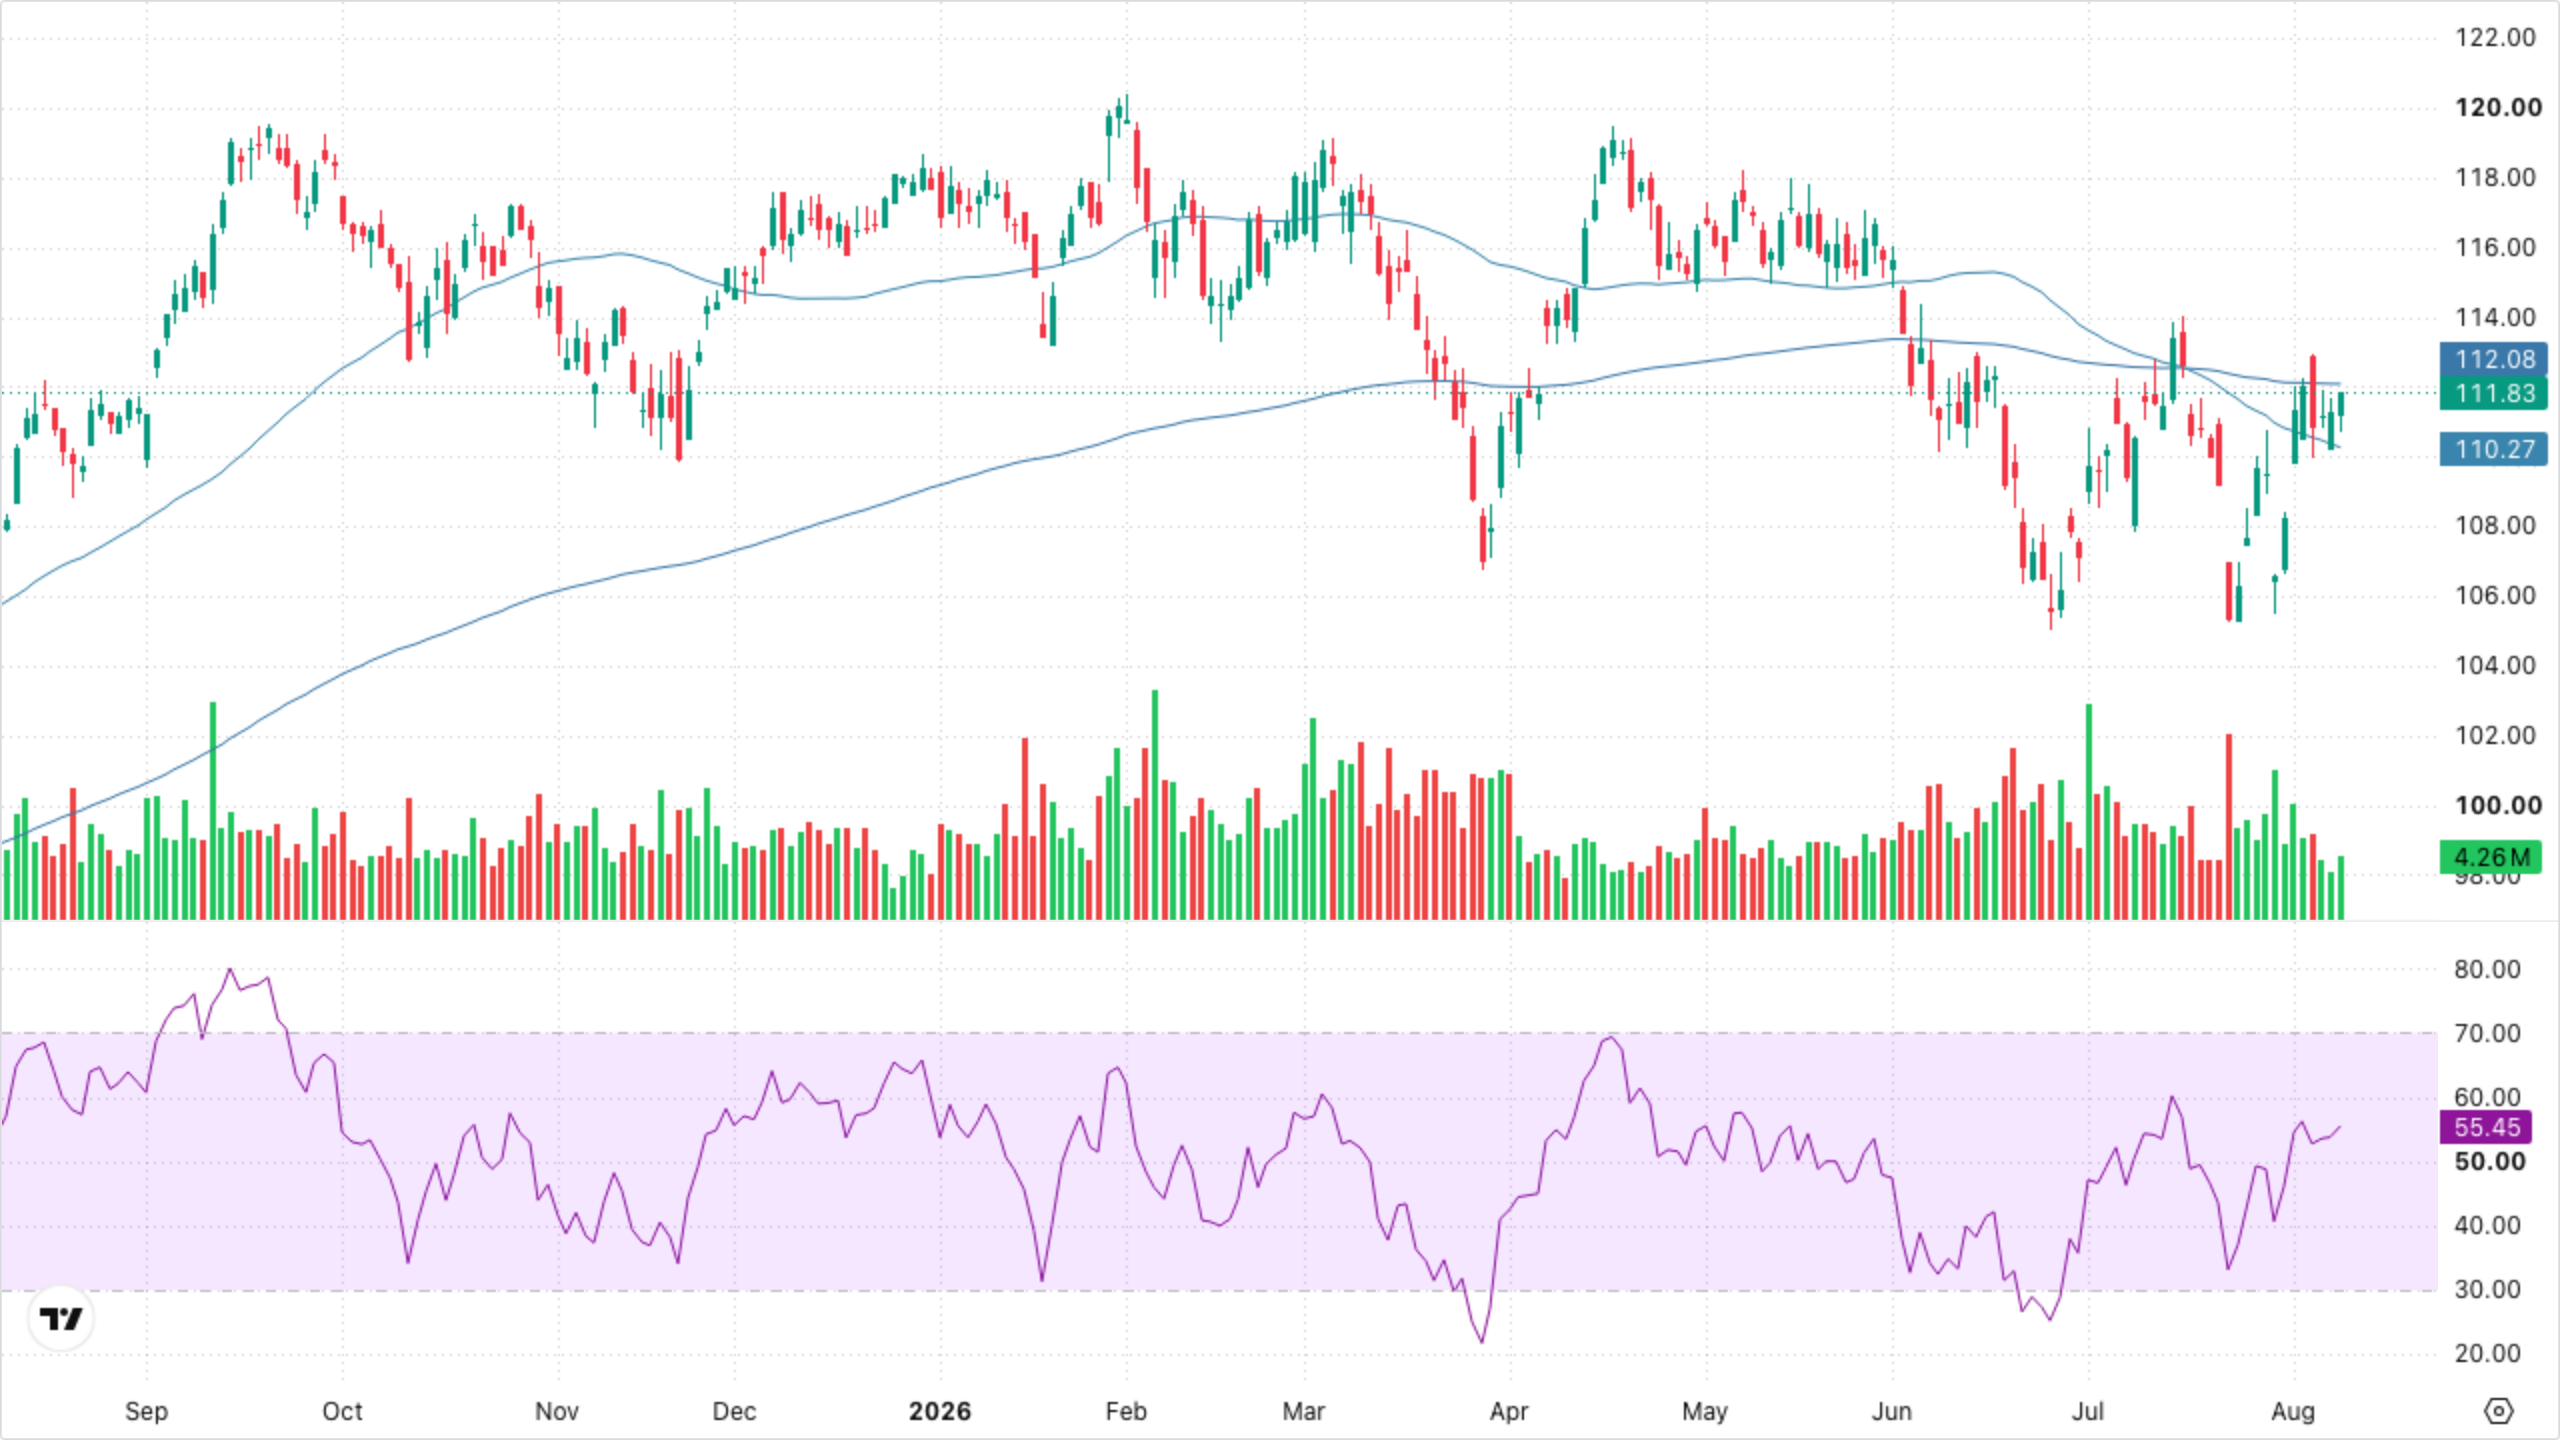Click the 104.00 price scale label

click(x=2496, y=665)
